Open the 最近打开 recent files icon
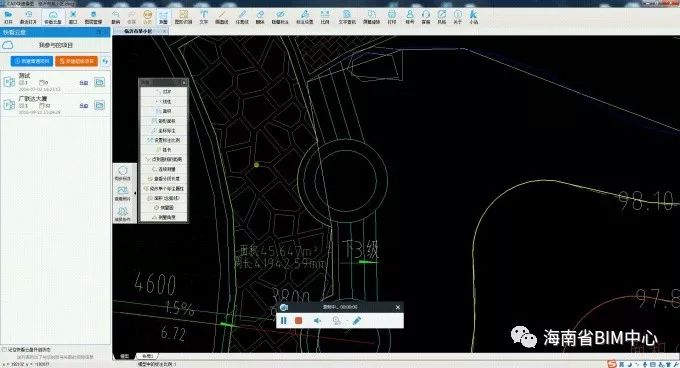The width and height of the screenshot is (680, 368). 28,17
